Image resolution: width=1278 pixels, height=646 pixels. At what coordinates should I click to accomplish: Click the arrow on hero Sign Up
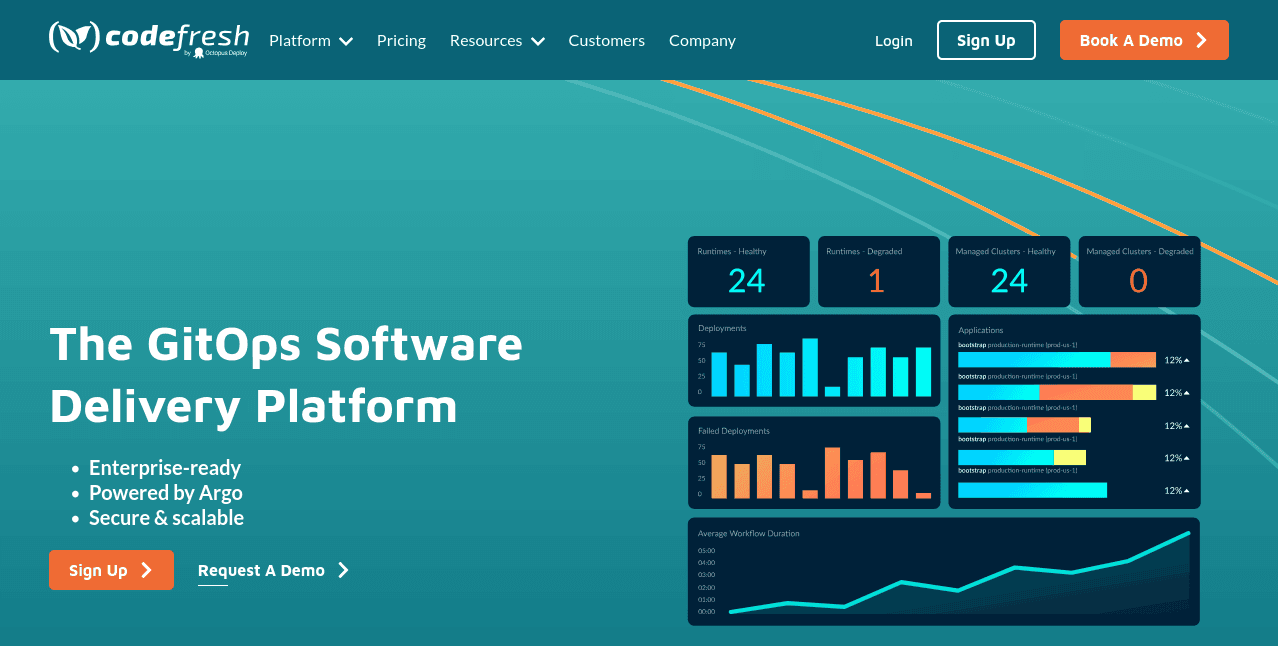[x=146, y=570]
